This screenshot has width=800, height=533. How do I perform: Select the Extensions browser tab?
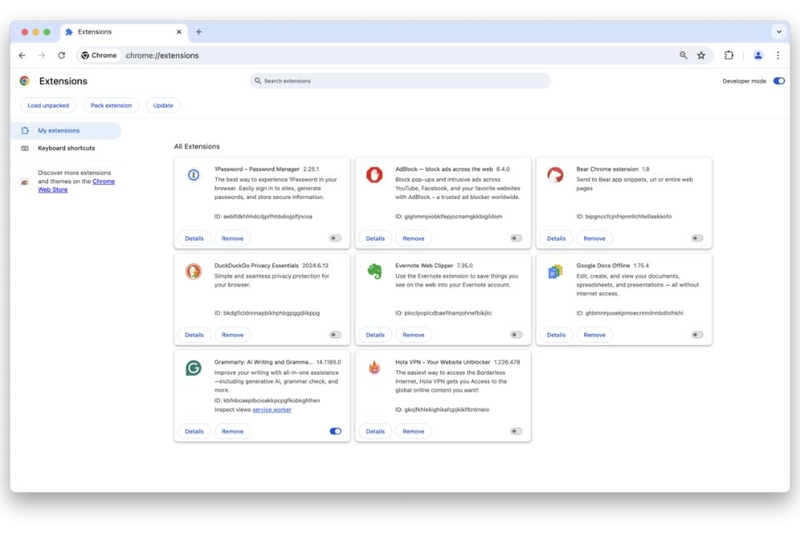coord(124,32)
